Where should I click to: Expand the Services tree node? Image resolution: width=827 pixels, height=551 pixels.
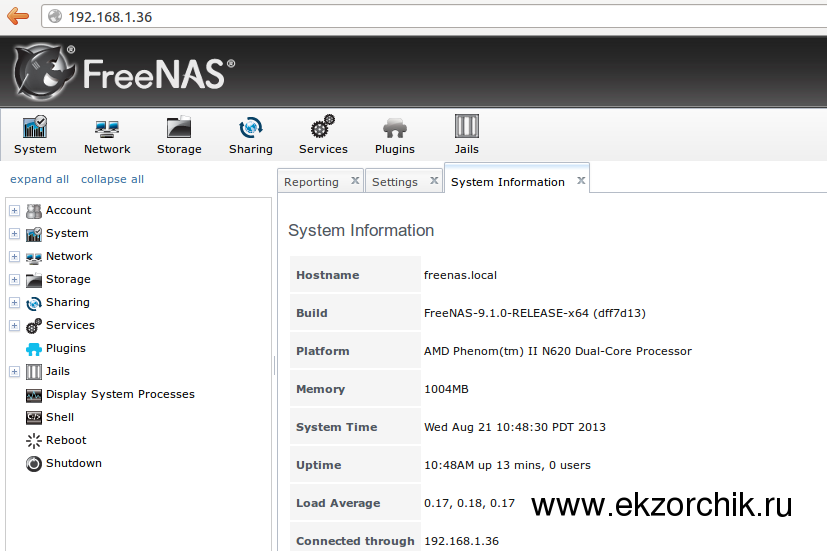[x=14, y=325]
